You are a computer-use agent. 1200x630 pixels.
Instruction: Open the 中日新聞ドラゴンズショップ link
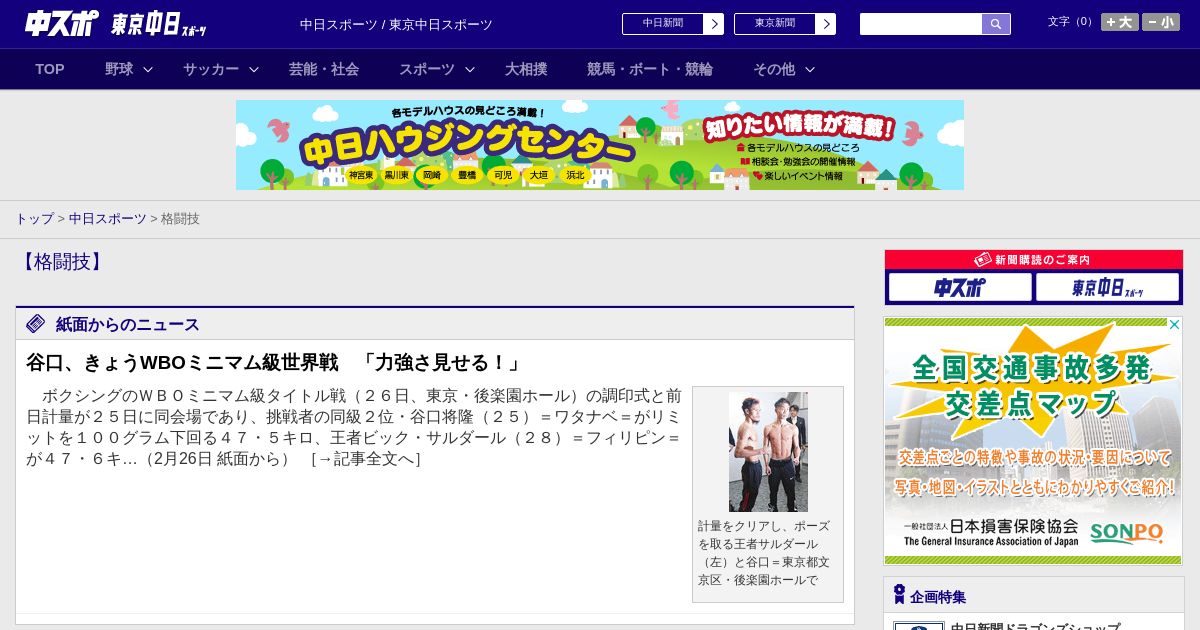1035,626
